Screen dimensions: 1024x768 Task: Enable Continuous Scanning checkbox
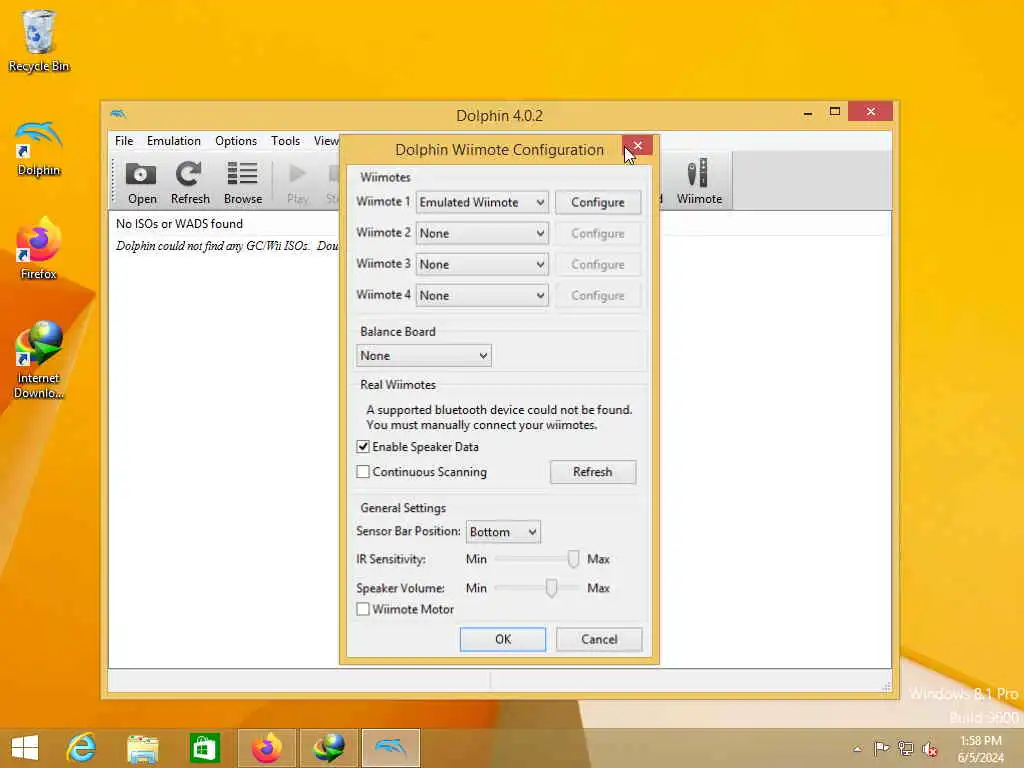click(x=363, y=472)
